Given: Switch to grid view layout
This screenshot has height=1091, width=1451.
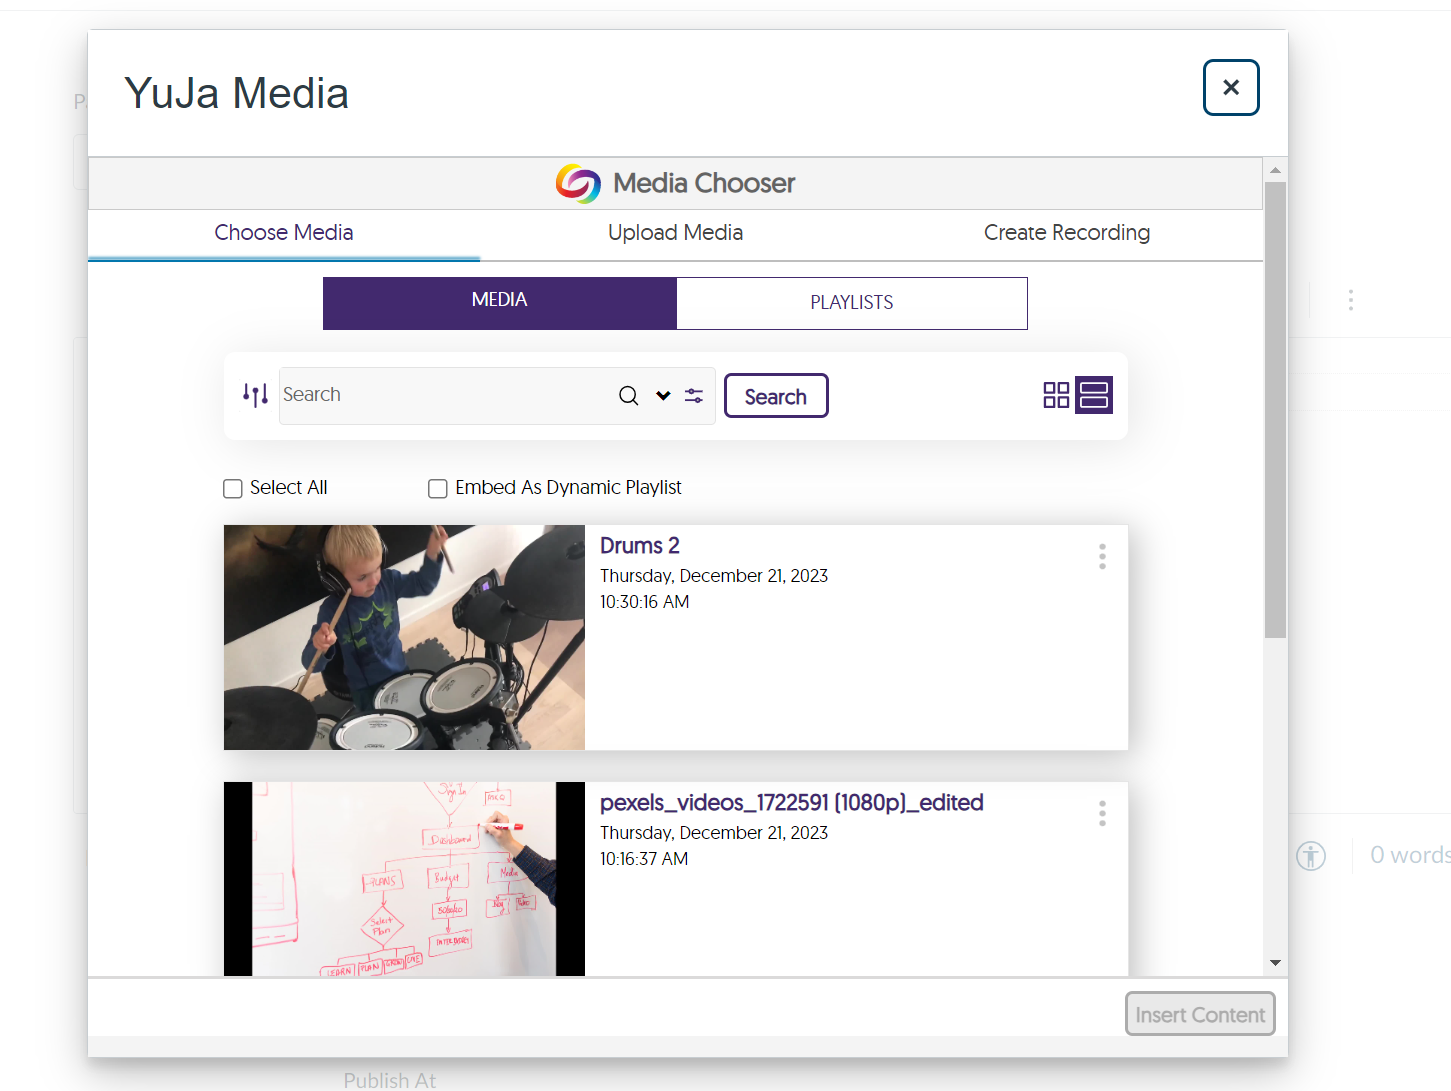Looking at the screenshot, I should coord(1056,395).
